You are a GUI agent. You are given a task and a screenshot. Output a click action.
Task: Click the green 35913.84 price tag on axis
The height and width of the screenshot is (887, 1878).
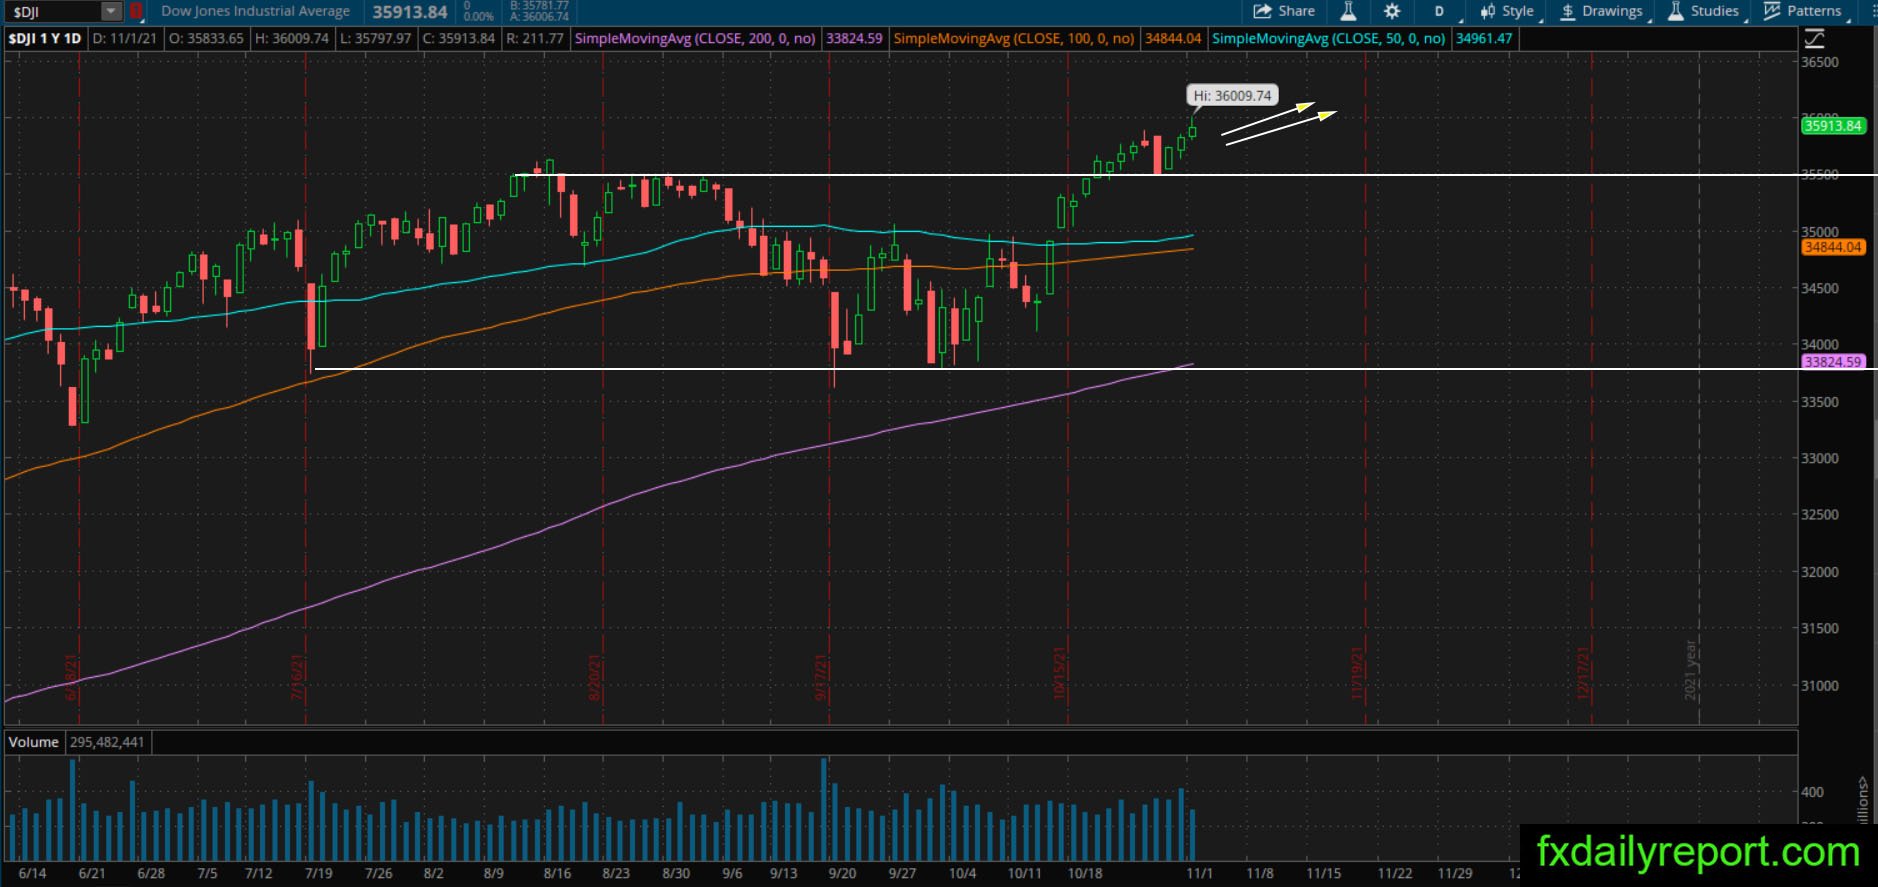pyautogui.click(x=1833, y=126)
